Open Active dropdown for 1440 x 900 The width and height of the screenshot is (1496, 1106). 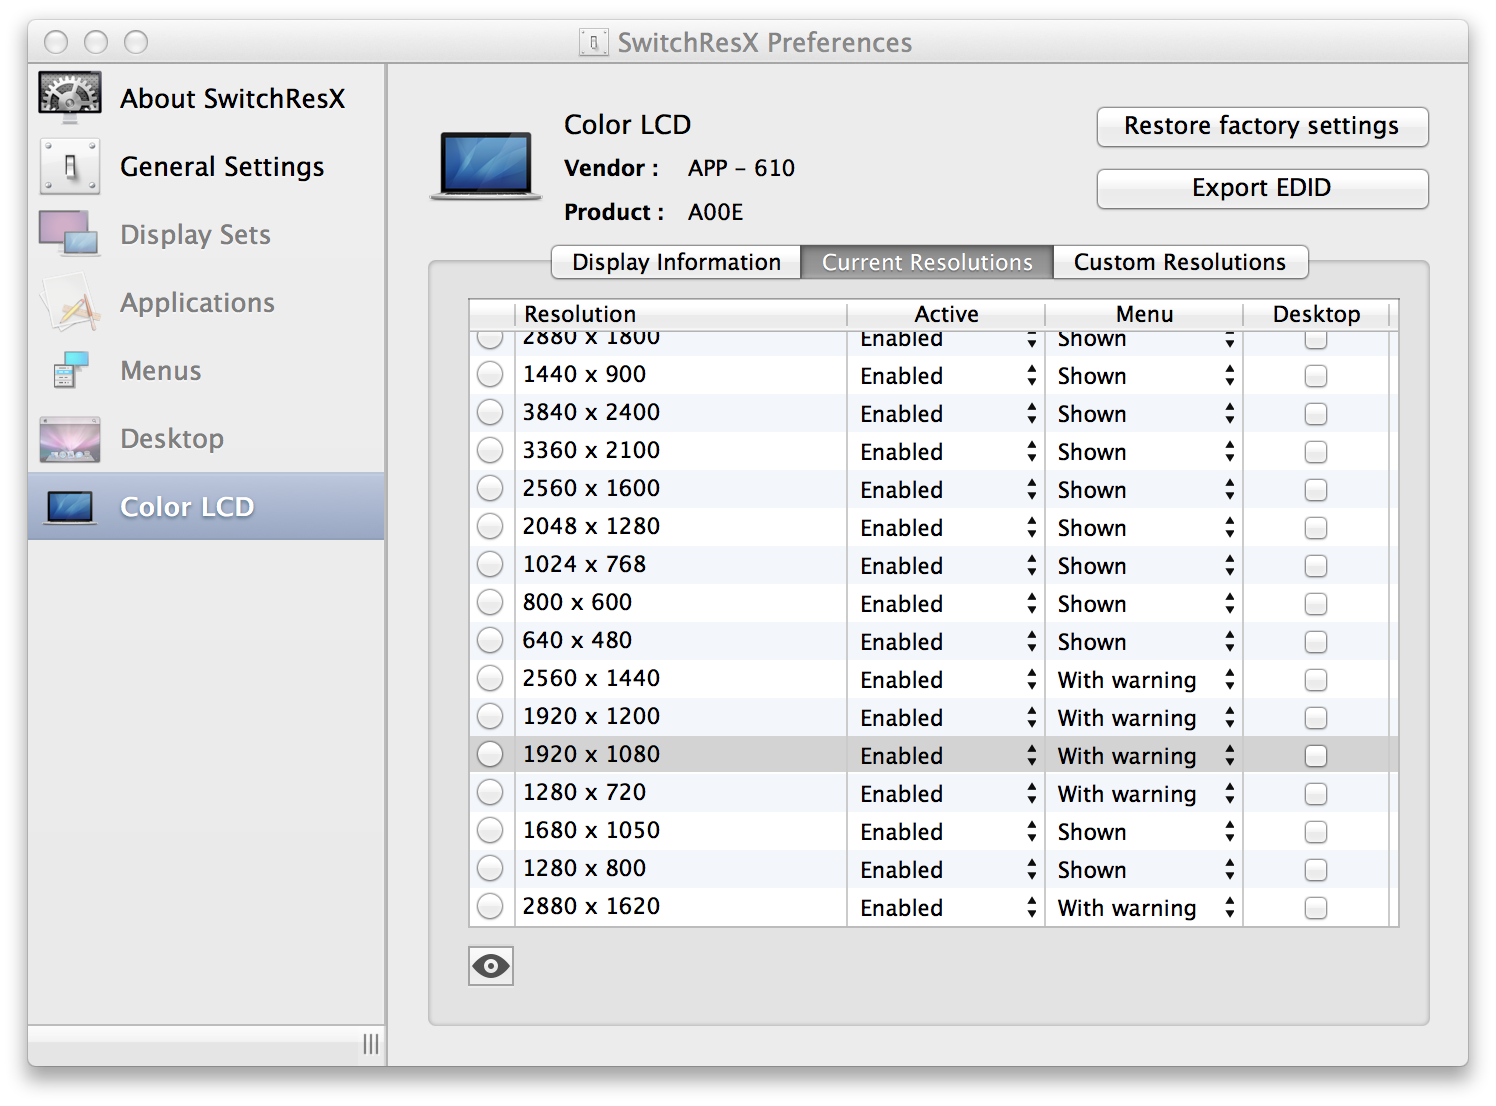pyautogui.click(x=946, y=376)
